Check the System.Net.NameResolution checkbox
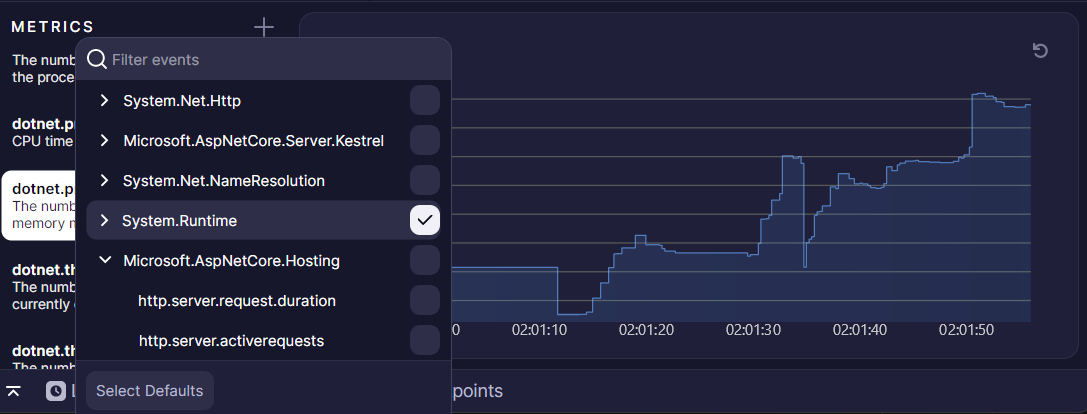This screenshot has height=414, width=1087. [425, 181]
